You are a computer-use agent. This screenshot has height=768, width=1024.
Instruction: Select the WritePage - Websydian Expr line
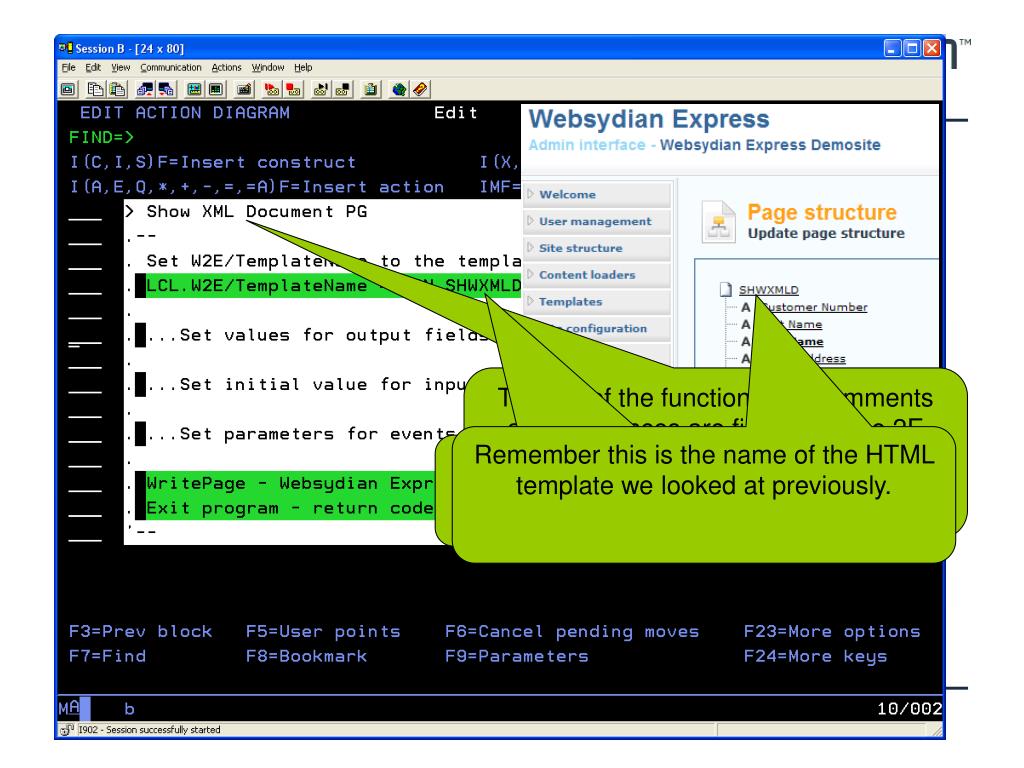(x=290, y=483)
